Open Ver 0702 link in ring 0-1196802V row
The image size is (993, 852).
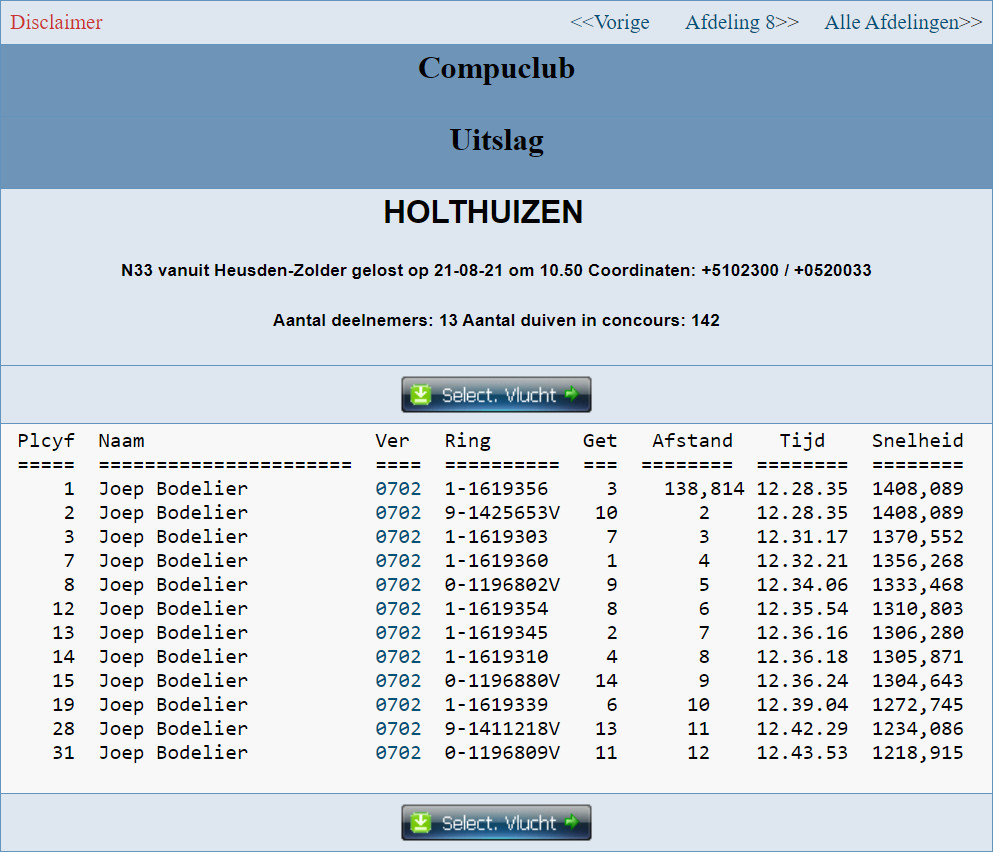398,585
